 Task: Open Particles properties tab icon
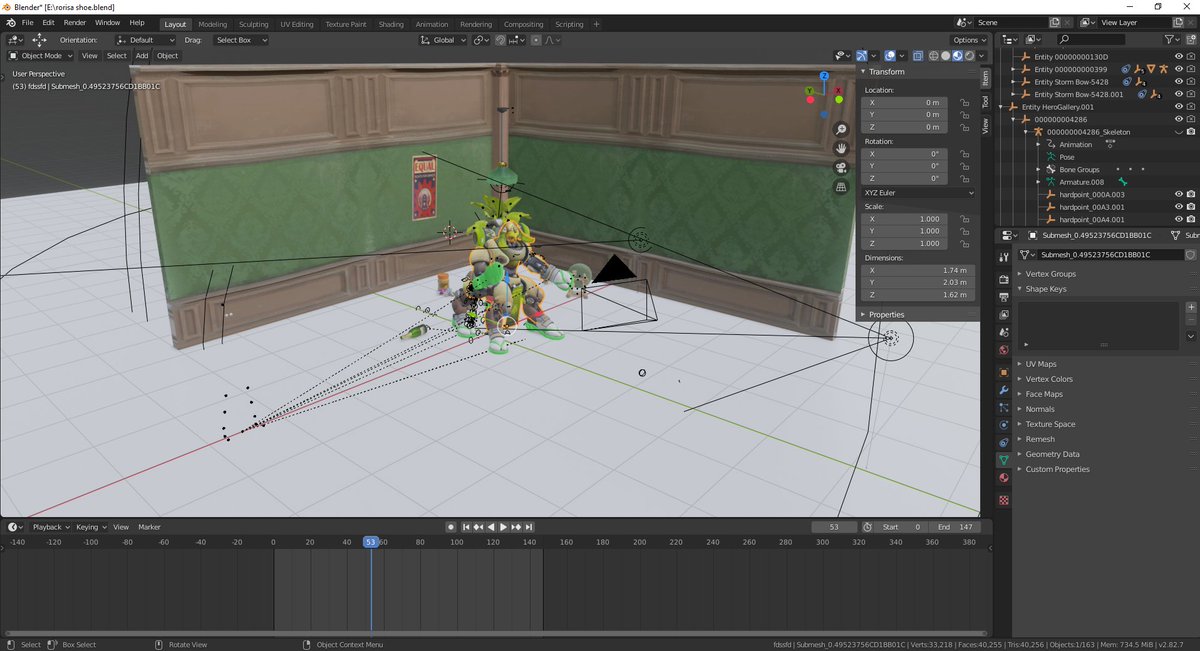[1004, 408]
